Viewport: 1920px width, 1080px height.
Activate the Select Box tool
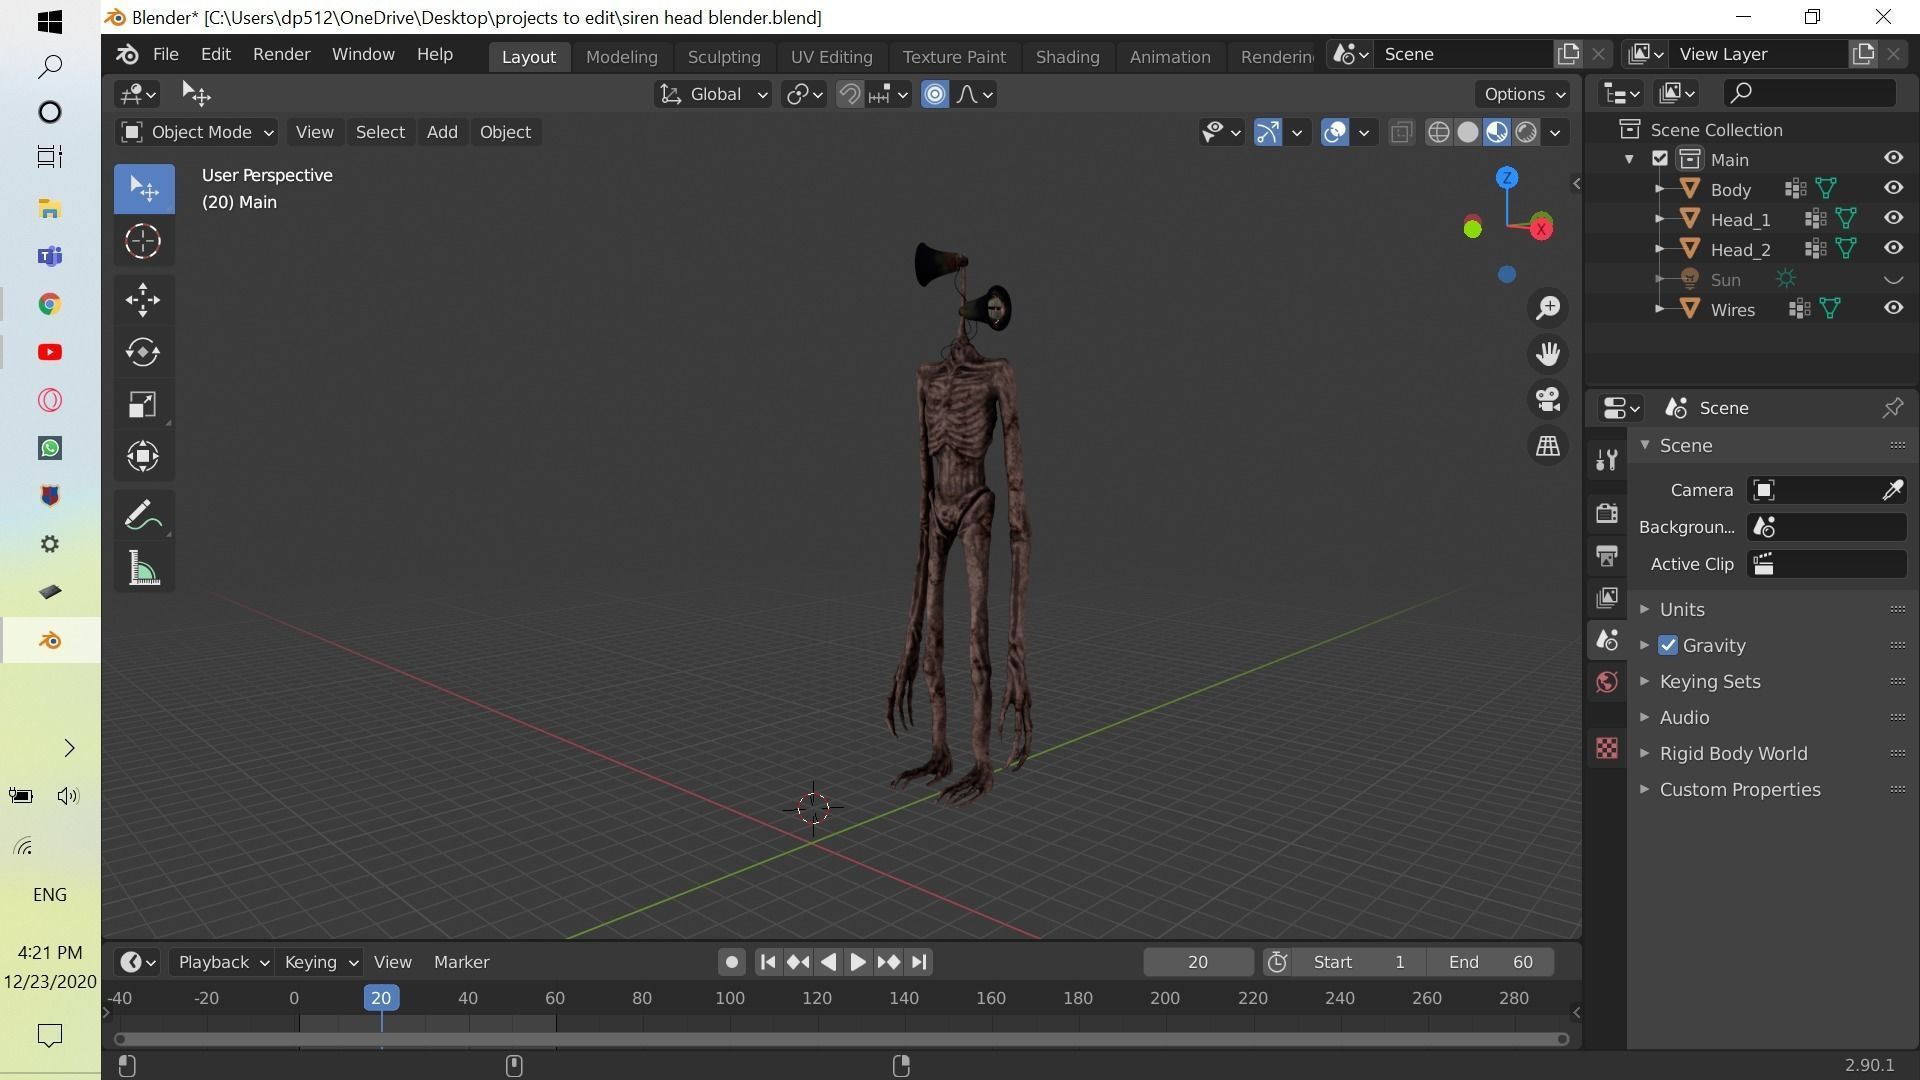point(143,189)
